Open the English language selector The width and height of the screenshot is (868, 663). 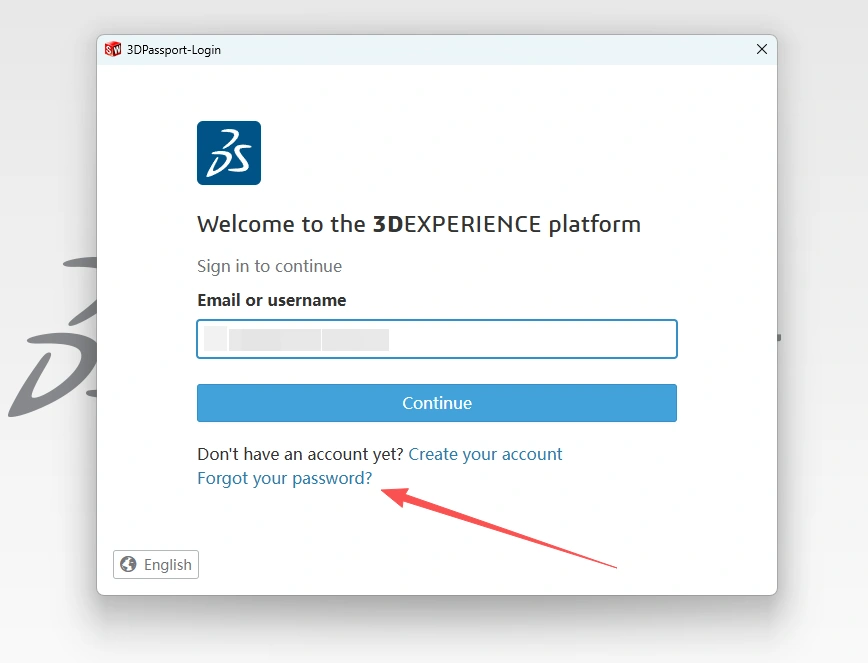click(x=156, y=564)
